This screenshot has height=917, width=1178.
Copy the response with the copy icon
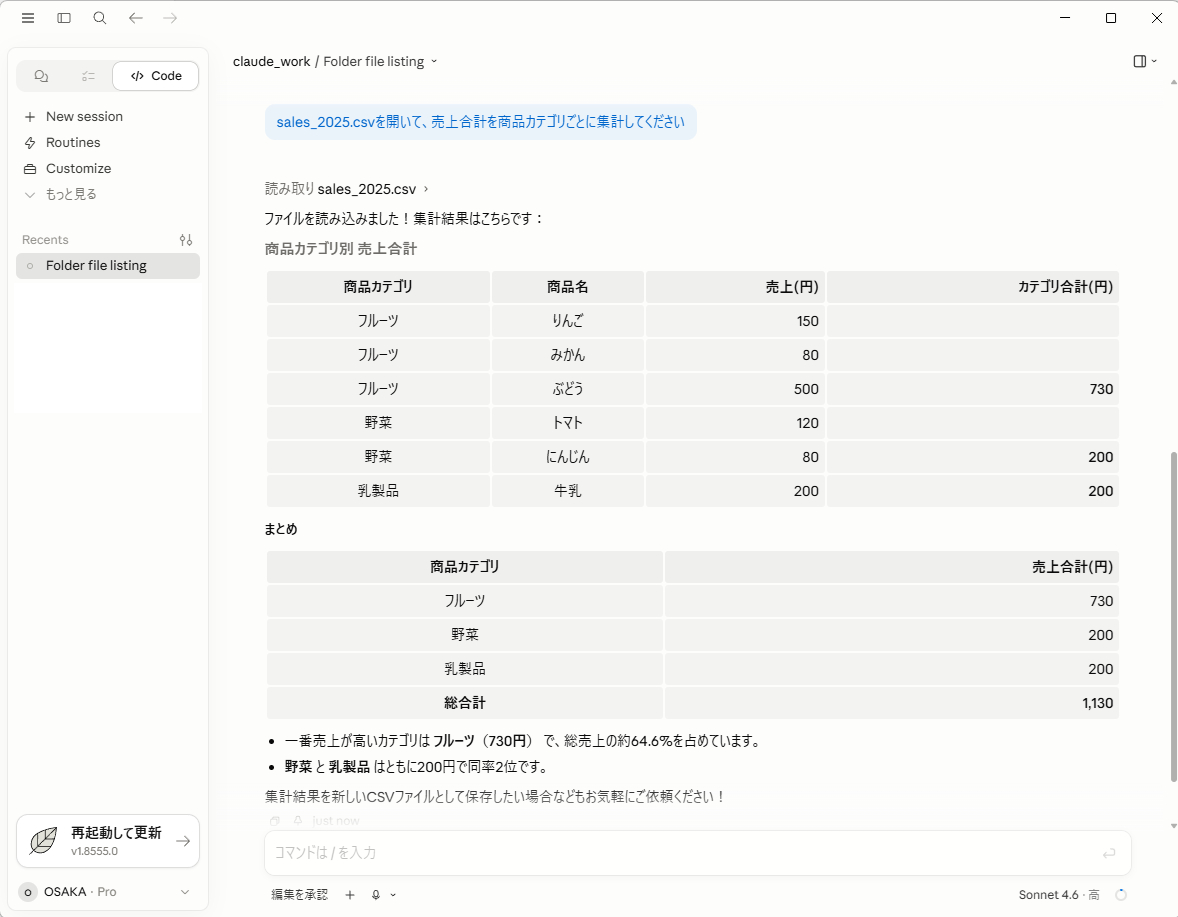click(275, 821)
